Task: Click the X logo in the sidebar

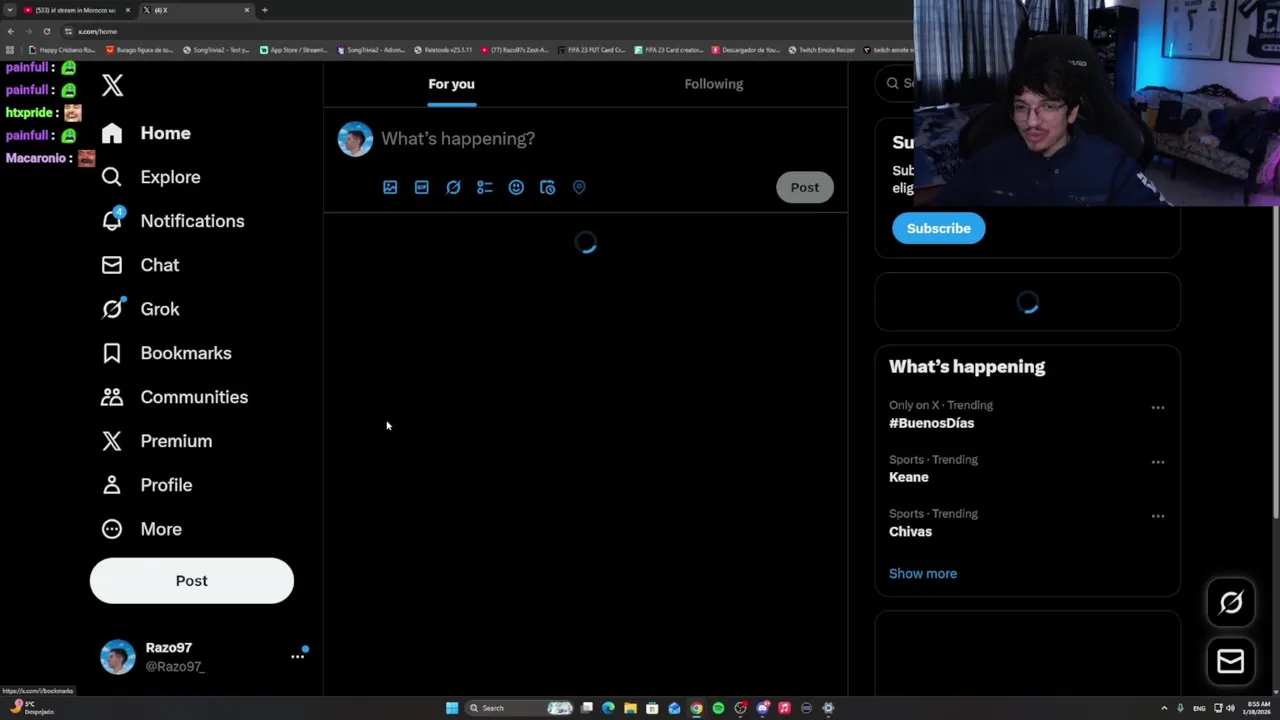Action: coord(113,85)
